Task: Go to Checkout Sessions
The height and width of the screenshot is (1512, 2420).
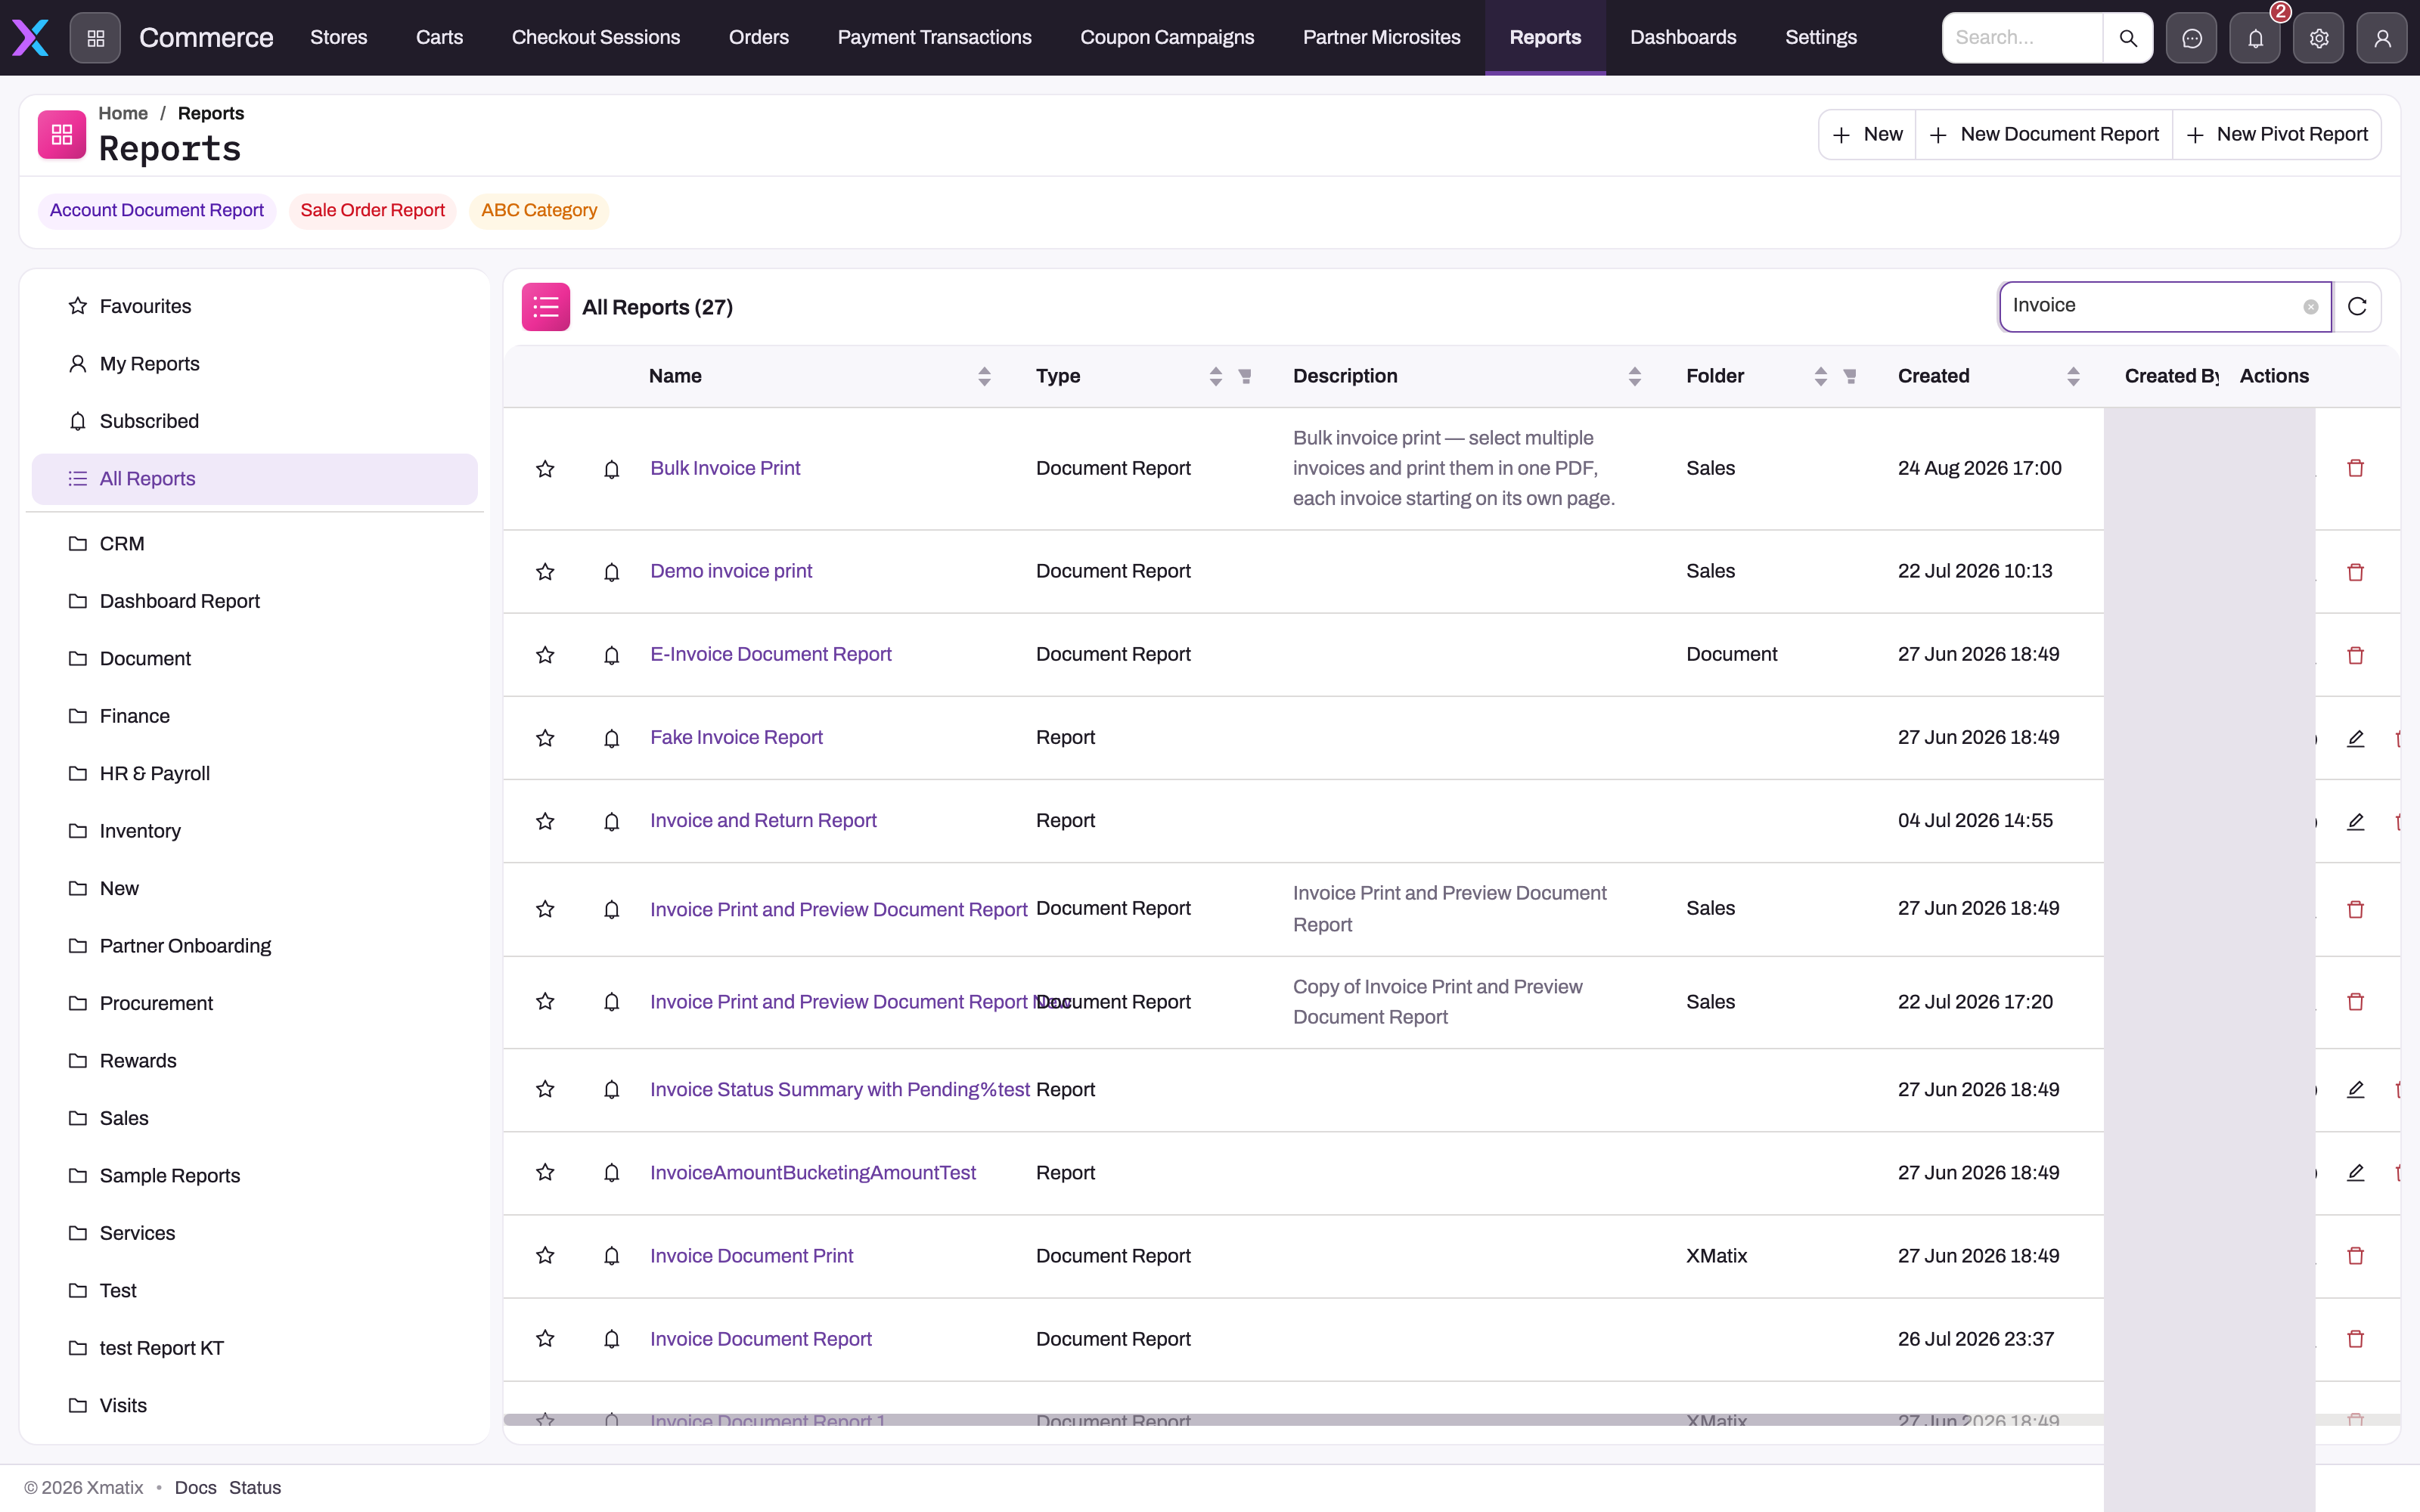Action: click(596, 38)
